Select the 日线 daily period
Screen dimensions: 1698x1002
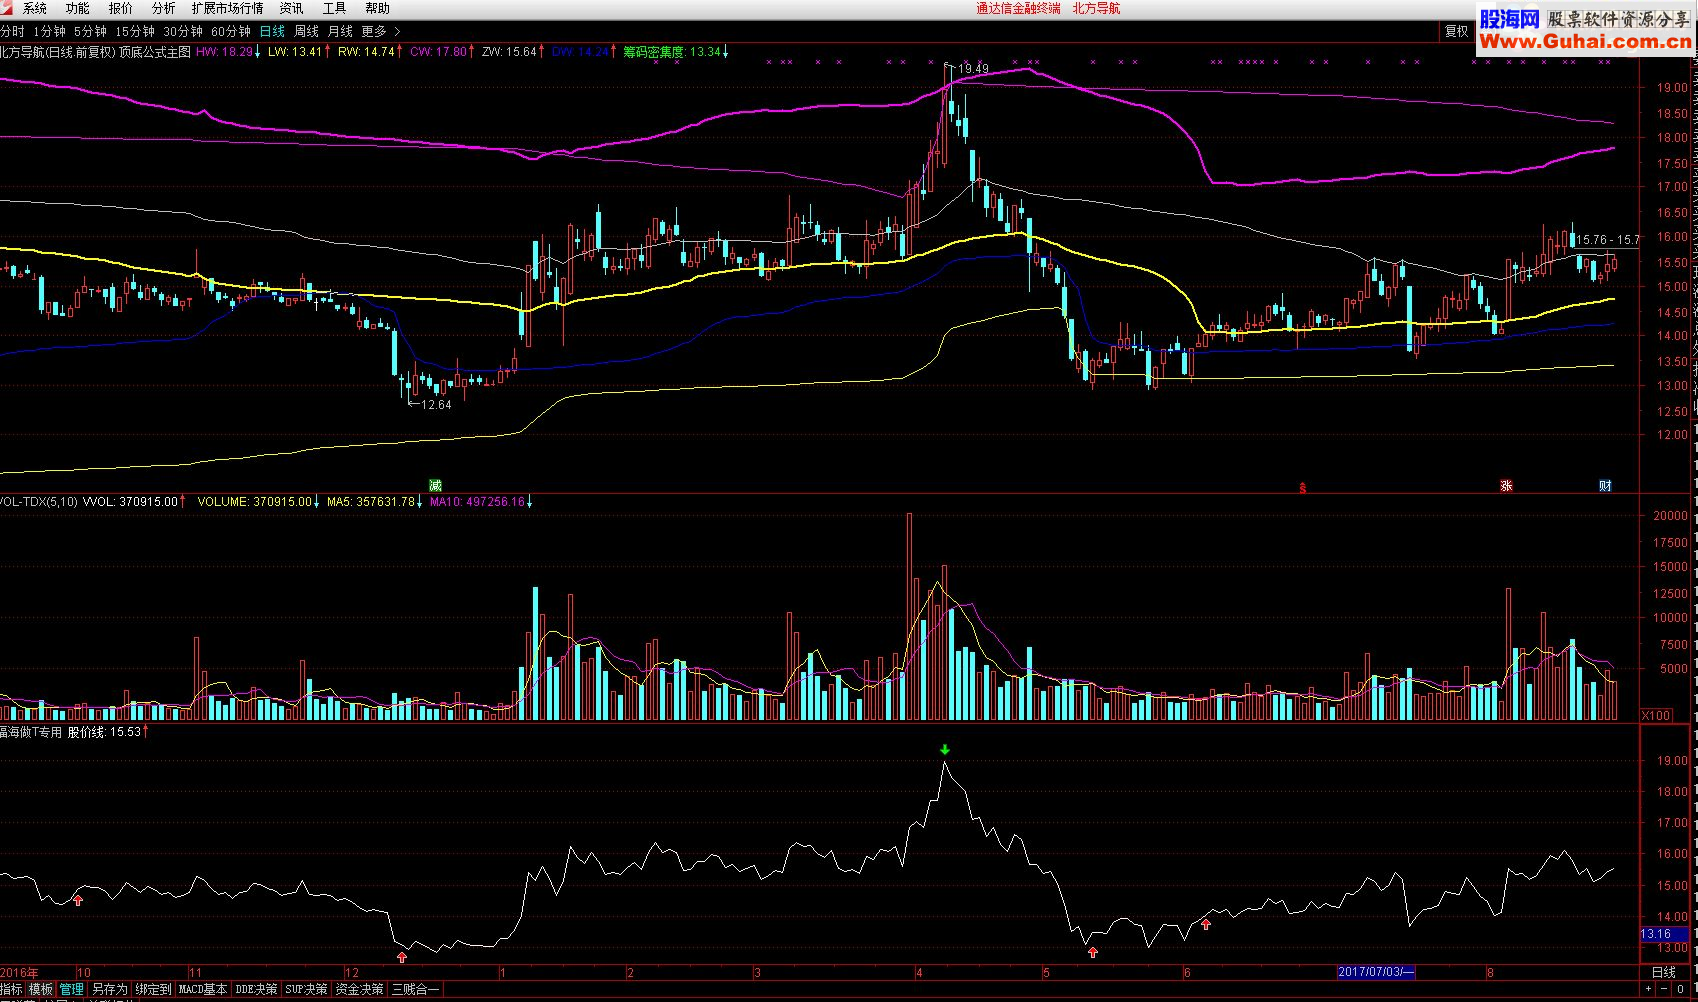[x=272, y=32]
